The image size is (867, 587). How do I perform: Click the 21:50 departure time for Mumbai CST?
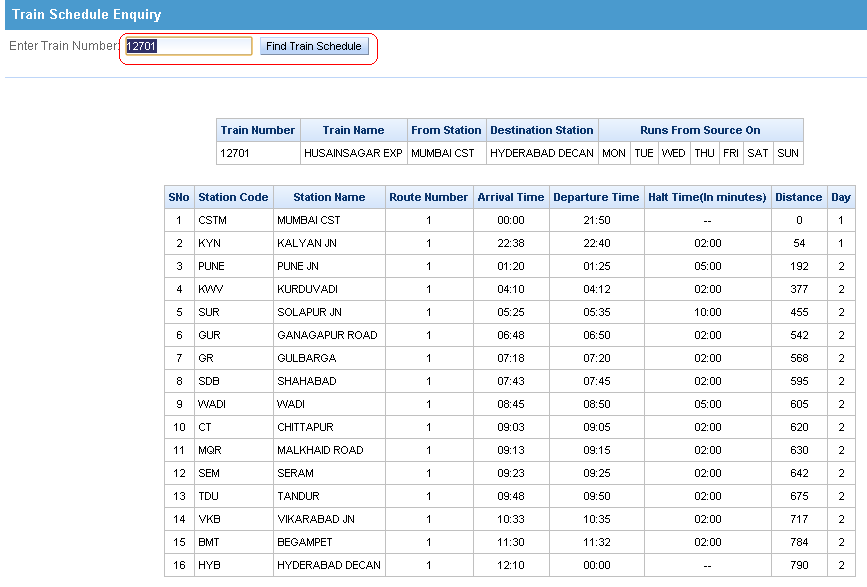[597, 220]
